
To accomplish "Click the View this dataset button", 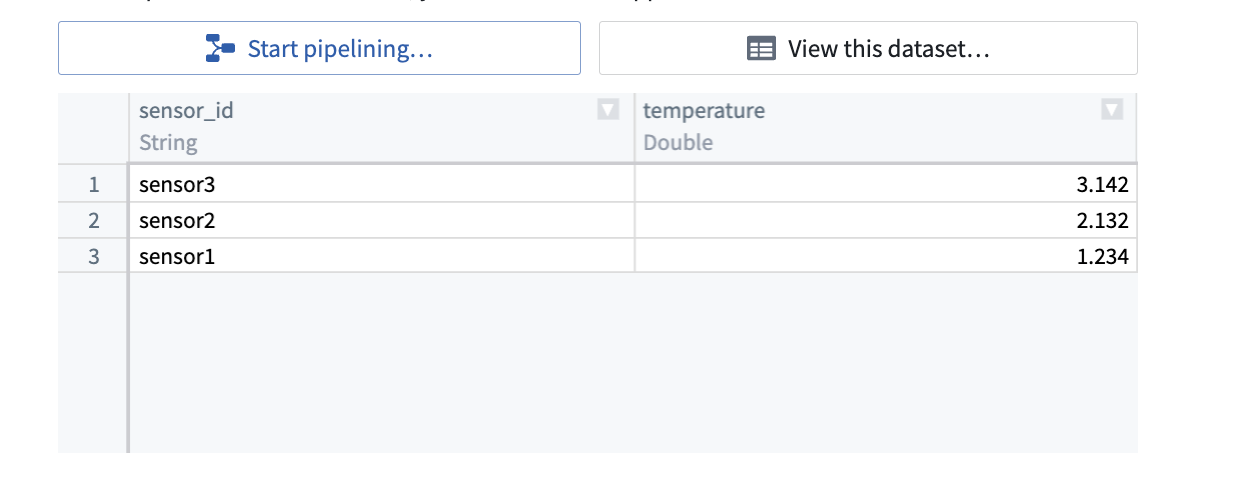I will pyautogui.click(x=868, y=48).
